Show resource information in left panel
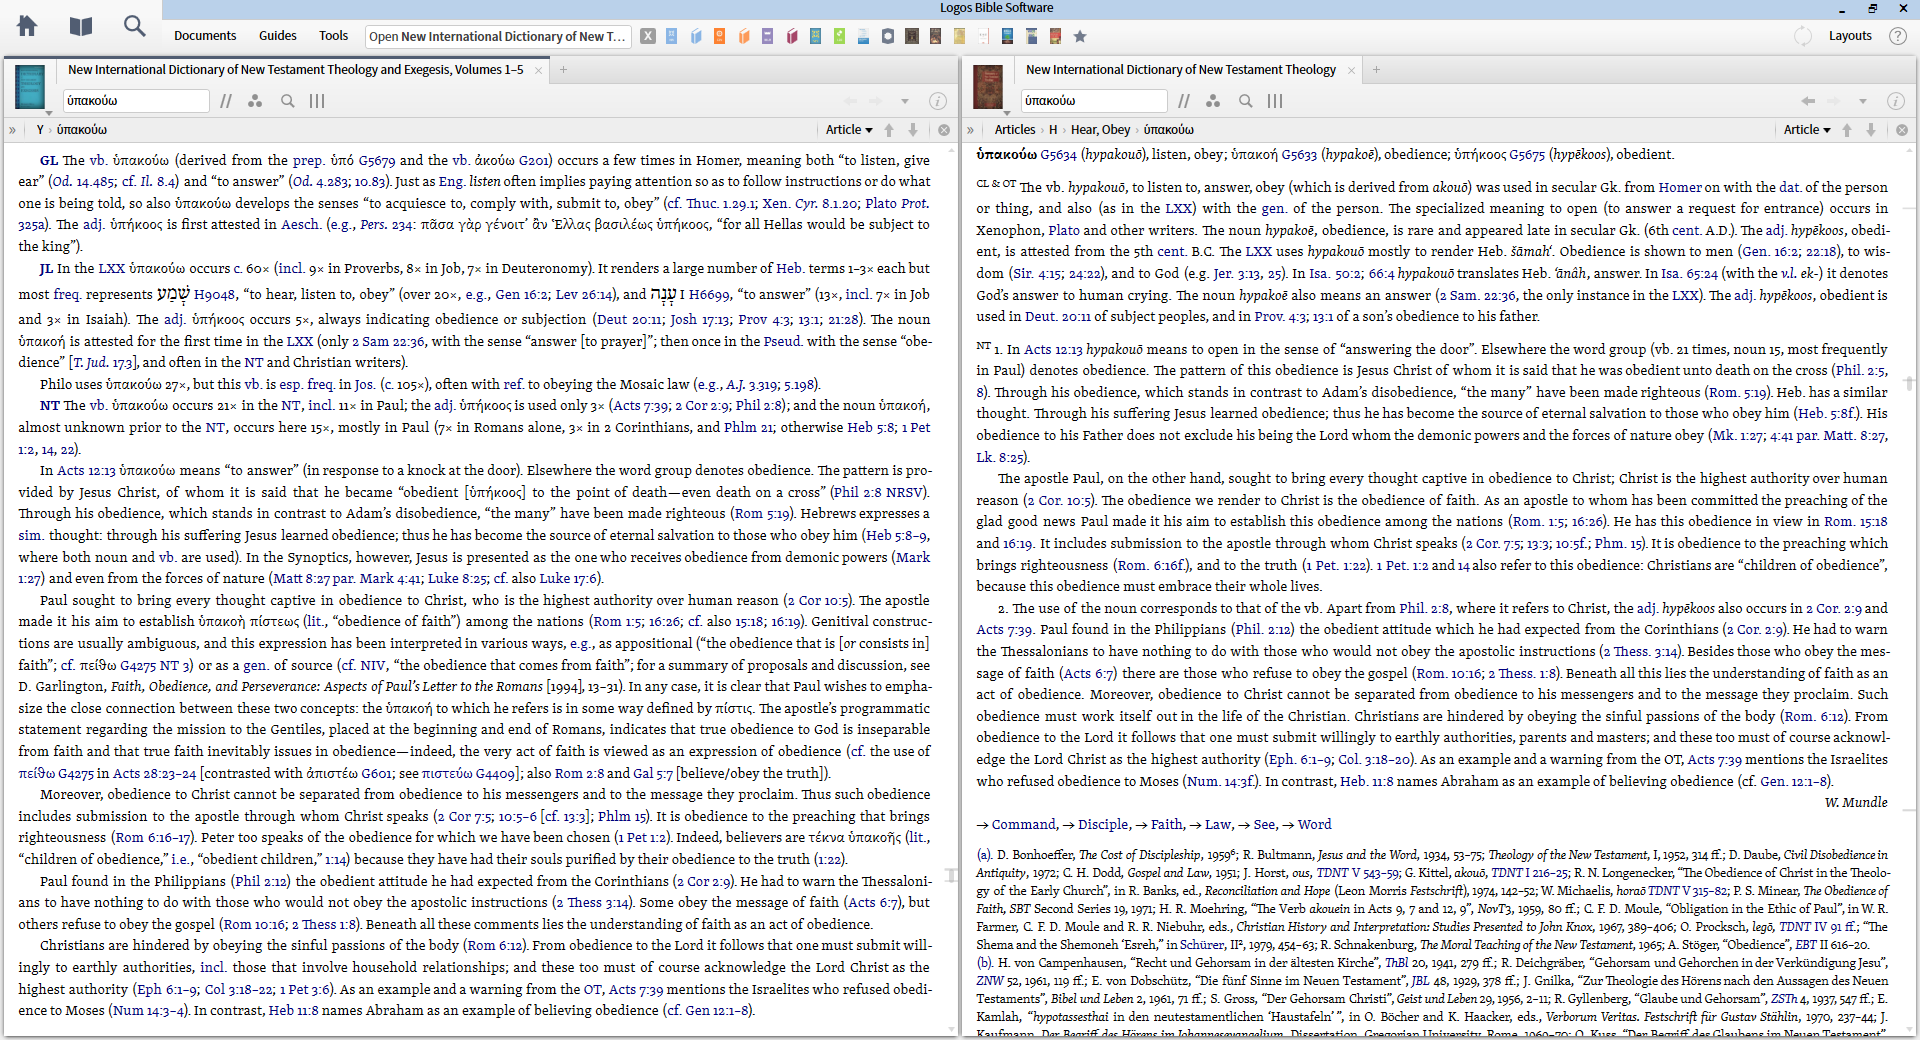 (938, 101)
